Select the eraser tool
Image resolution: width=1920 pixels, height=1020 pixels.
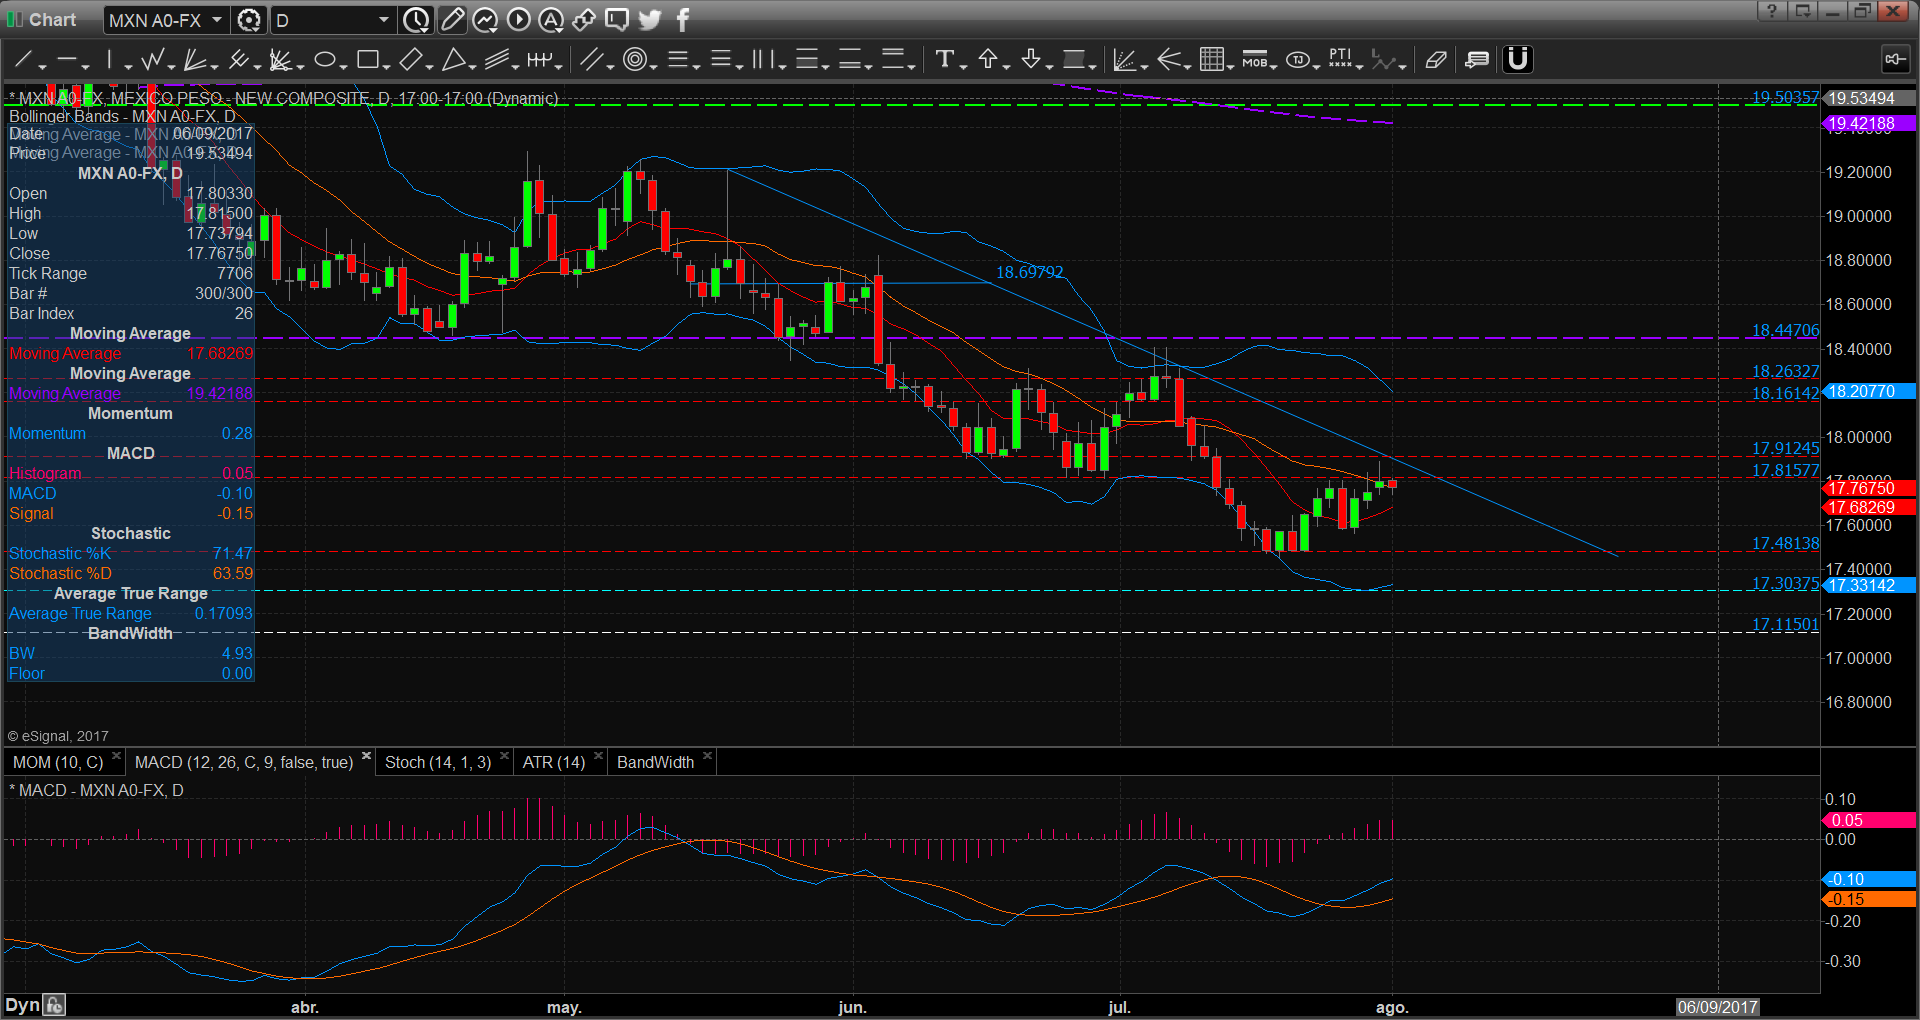(x=1436, y=60)
